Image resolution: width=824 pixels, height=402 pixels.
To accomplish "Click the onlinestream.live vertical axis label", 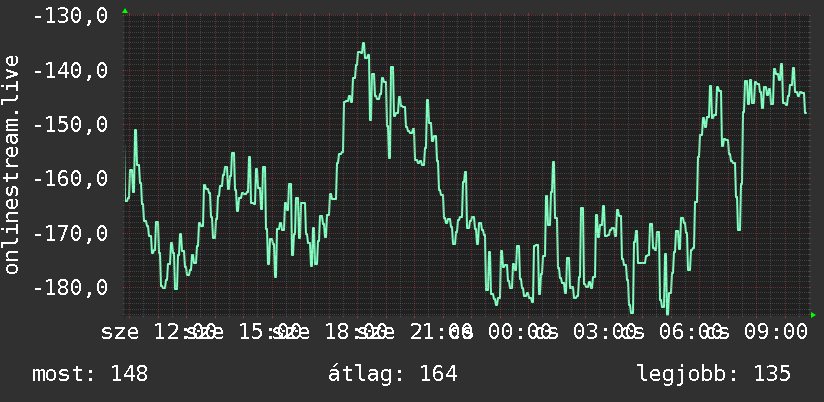I will [x=11, y=164].
